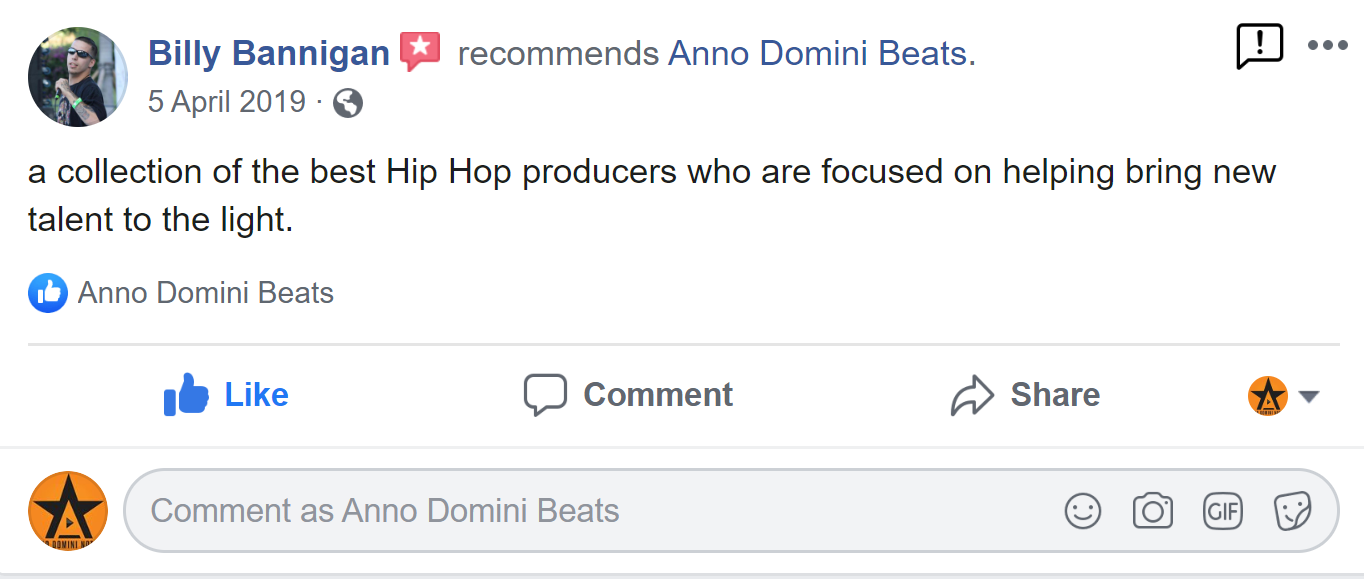Click Billy Bannigan's profile picture
The width and height of the screenshot is (1364, 579).
[78, 77]
